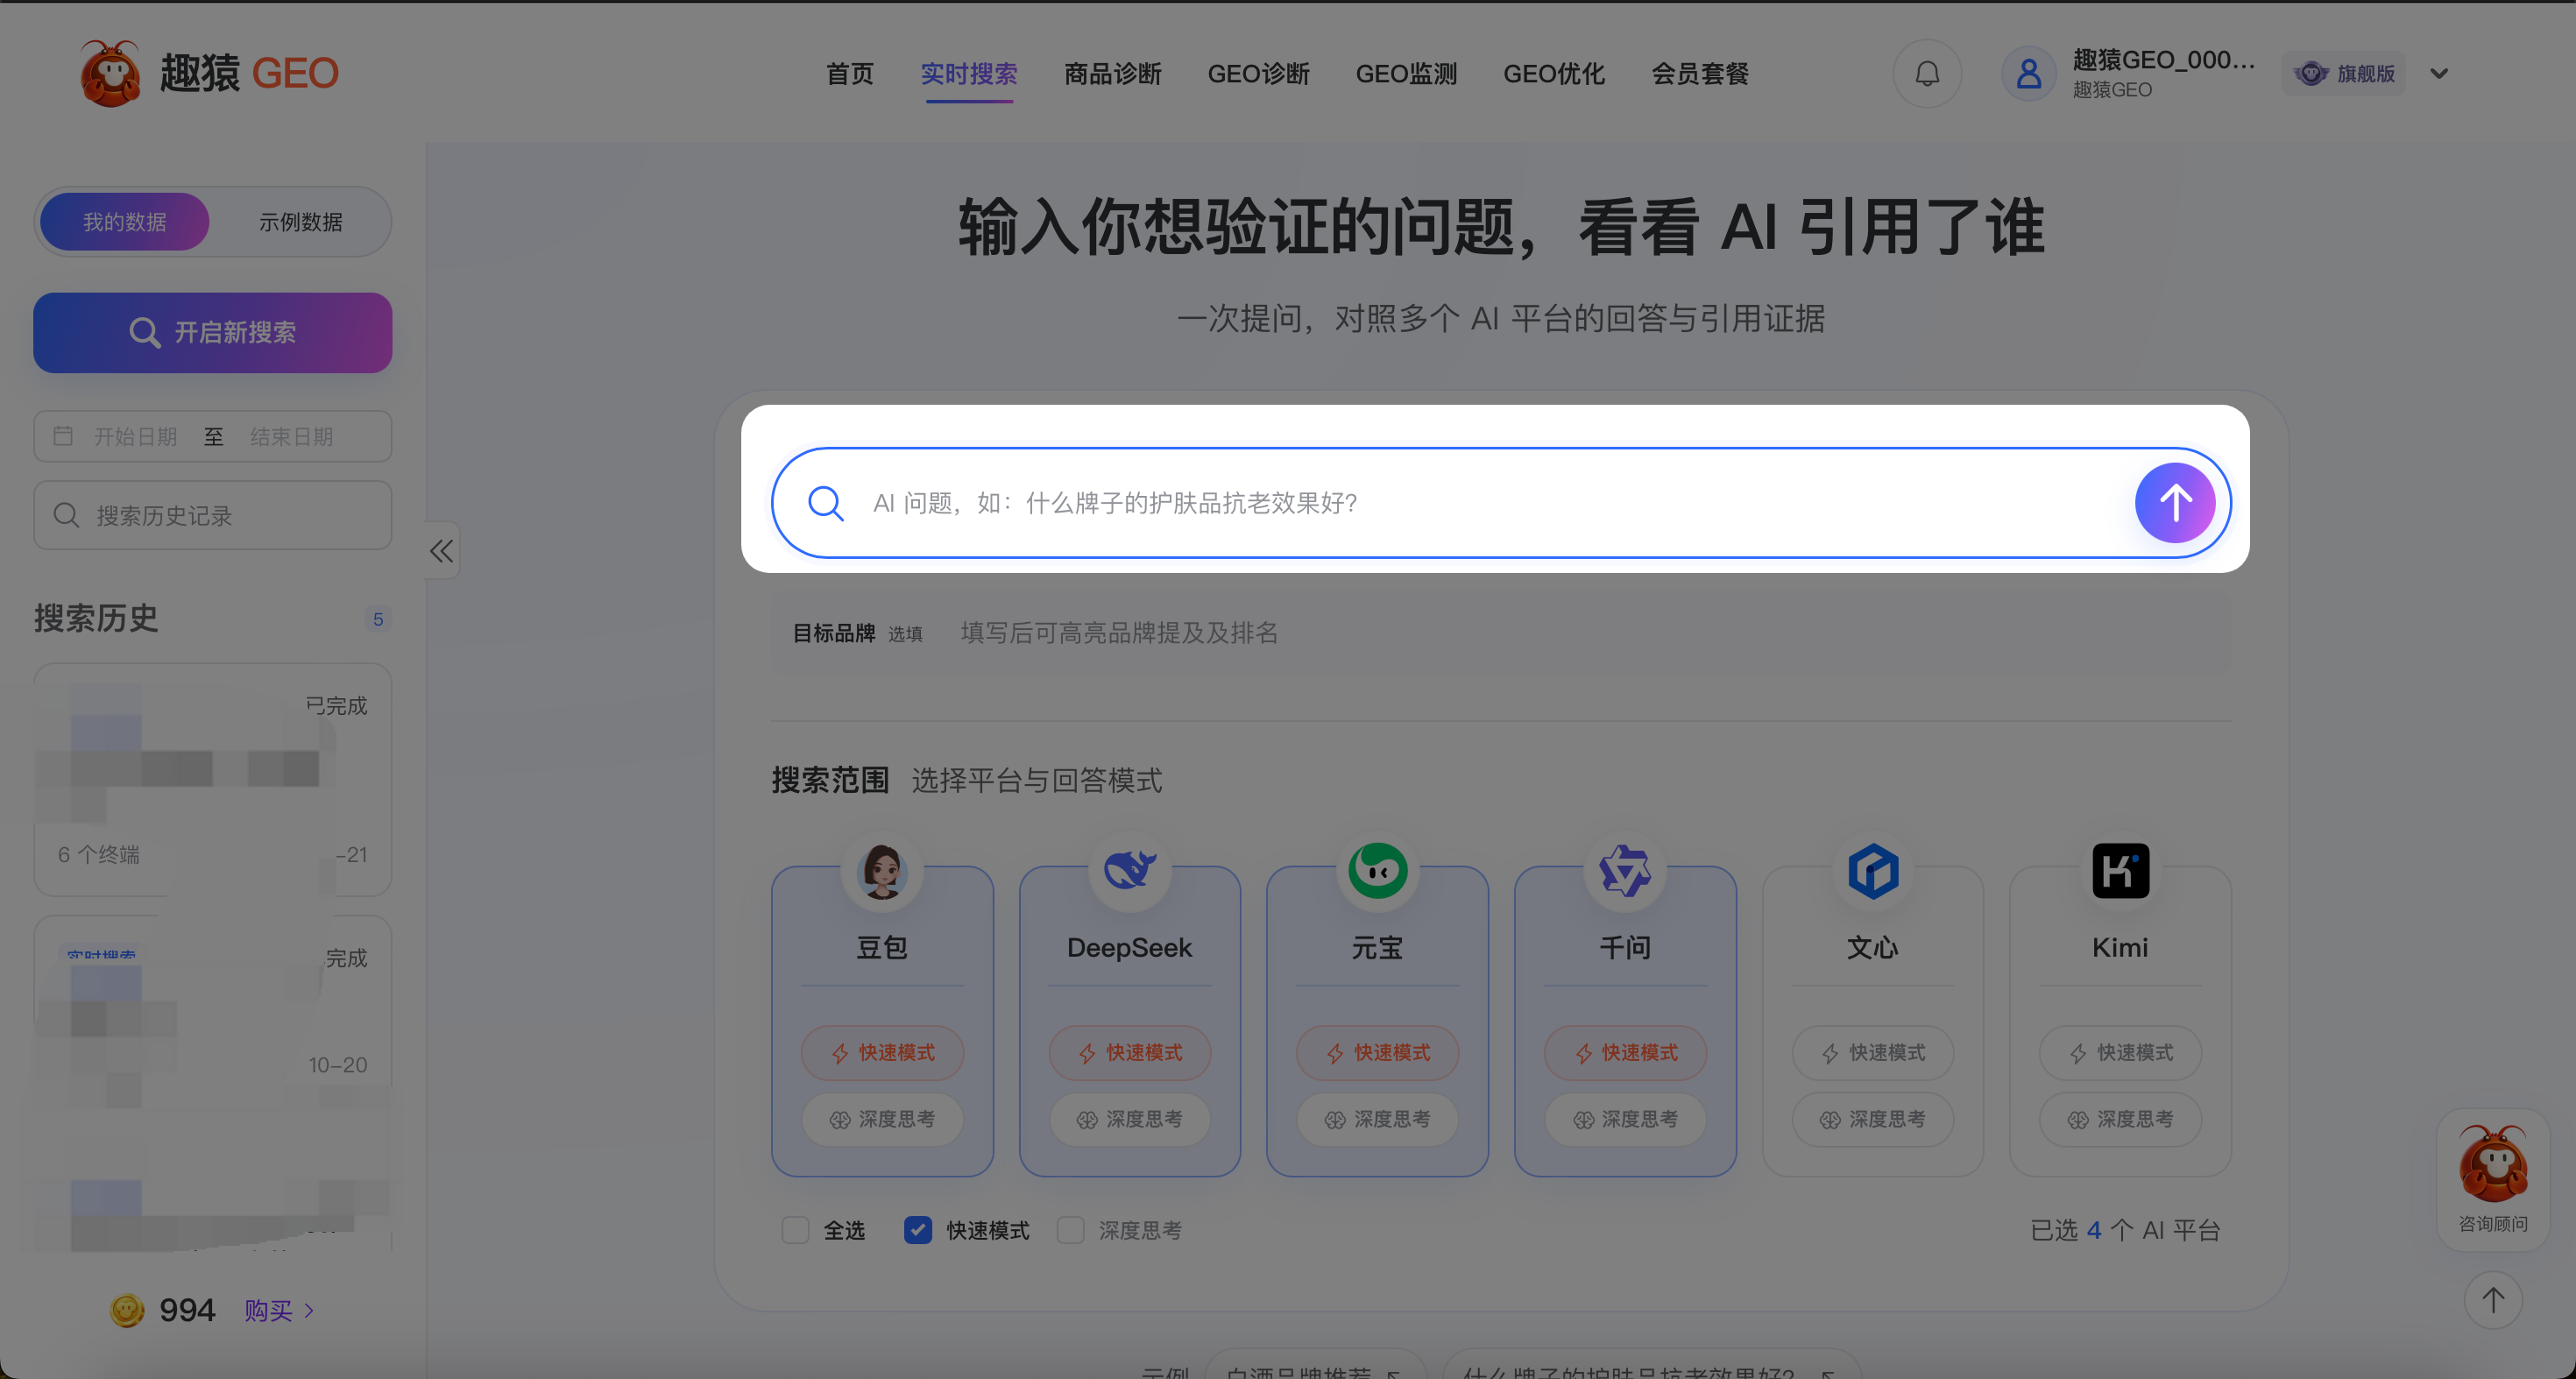The image size is (2576, 1379).
Task: Open the 商品诊断 tab
Action: click(1112, 74)
